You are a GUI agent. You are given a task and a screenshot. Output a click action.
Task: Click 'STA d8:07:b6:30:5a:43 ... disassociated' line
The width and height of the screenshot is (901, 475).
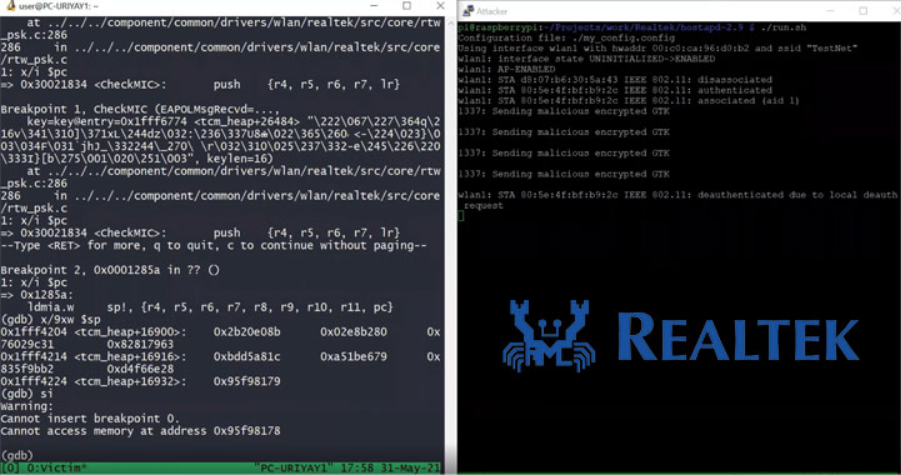click(615, 80)
